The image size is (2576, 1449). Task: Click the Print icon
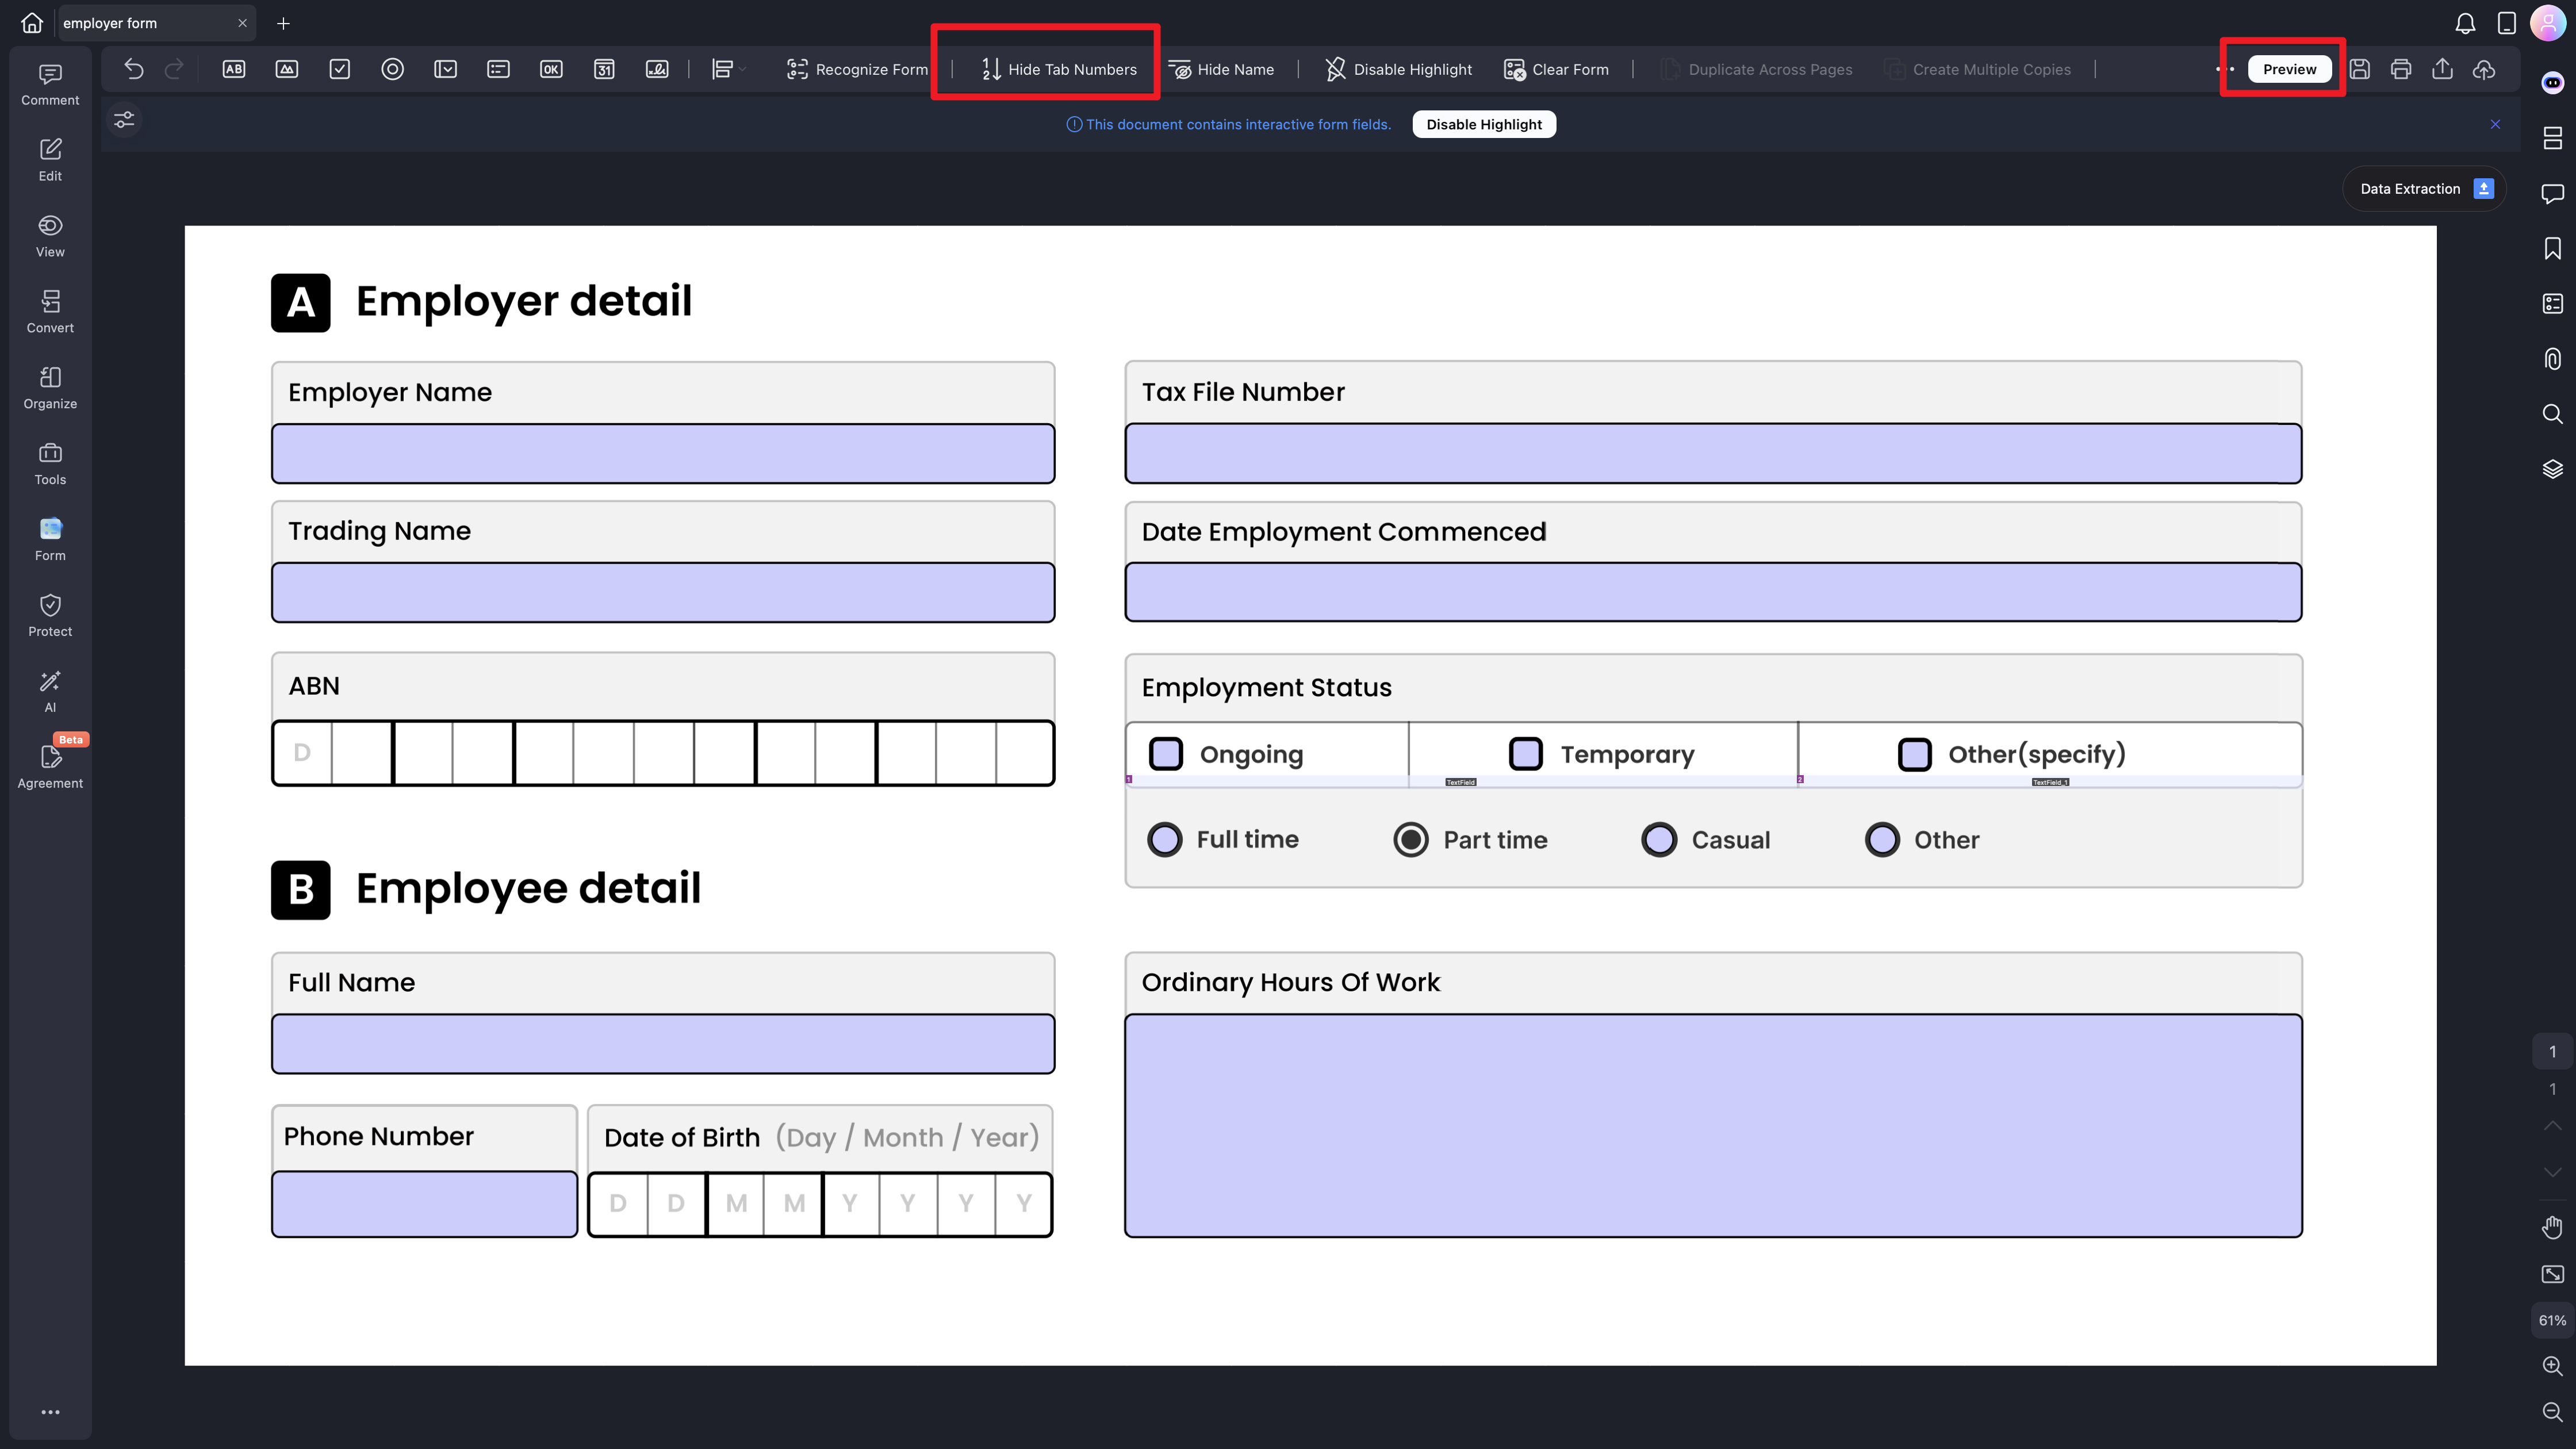coord(2401,69)
